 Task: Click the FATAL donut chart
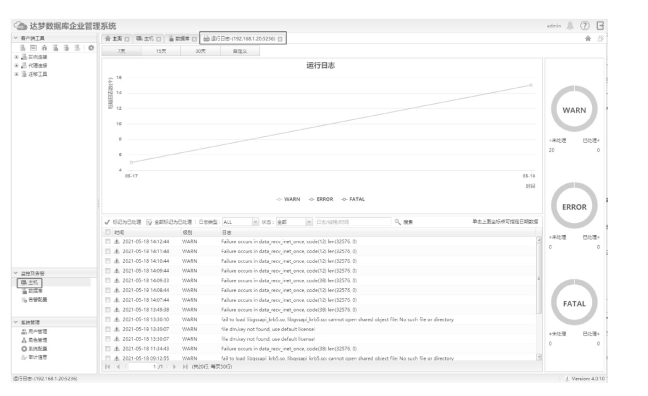point(574,303)
